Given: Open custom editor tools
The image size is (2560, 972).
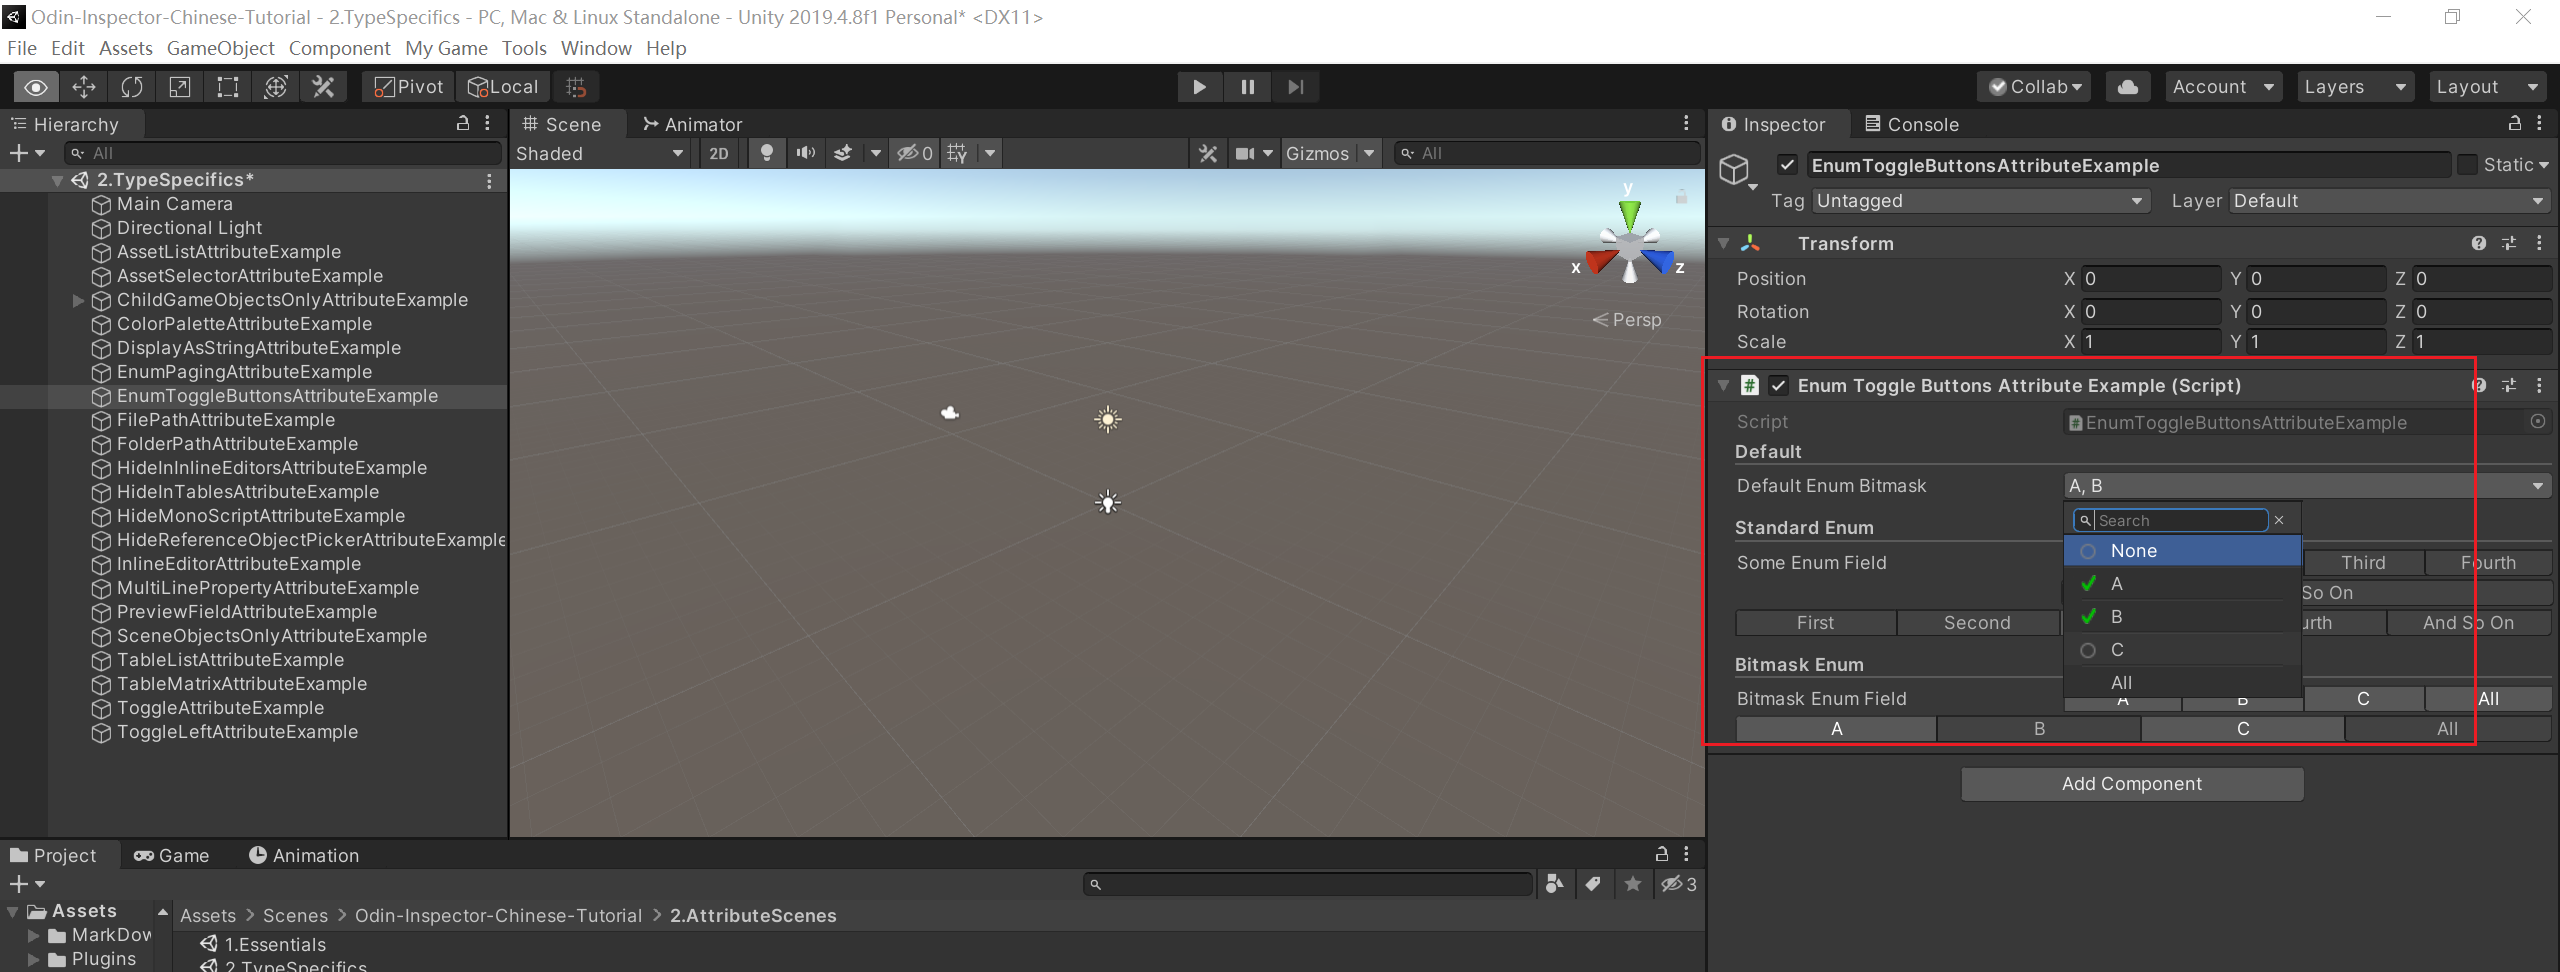Looking at the screenshot, I should coord(323,87).
